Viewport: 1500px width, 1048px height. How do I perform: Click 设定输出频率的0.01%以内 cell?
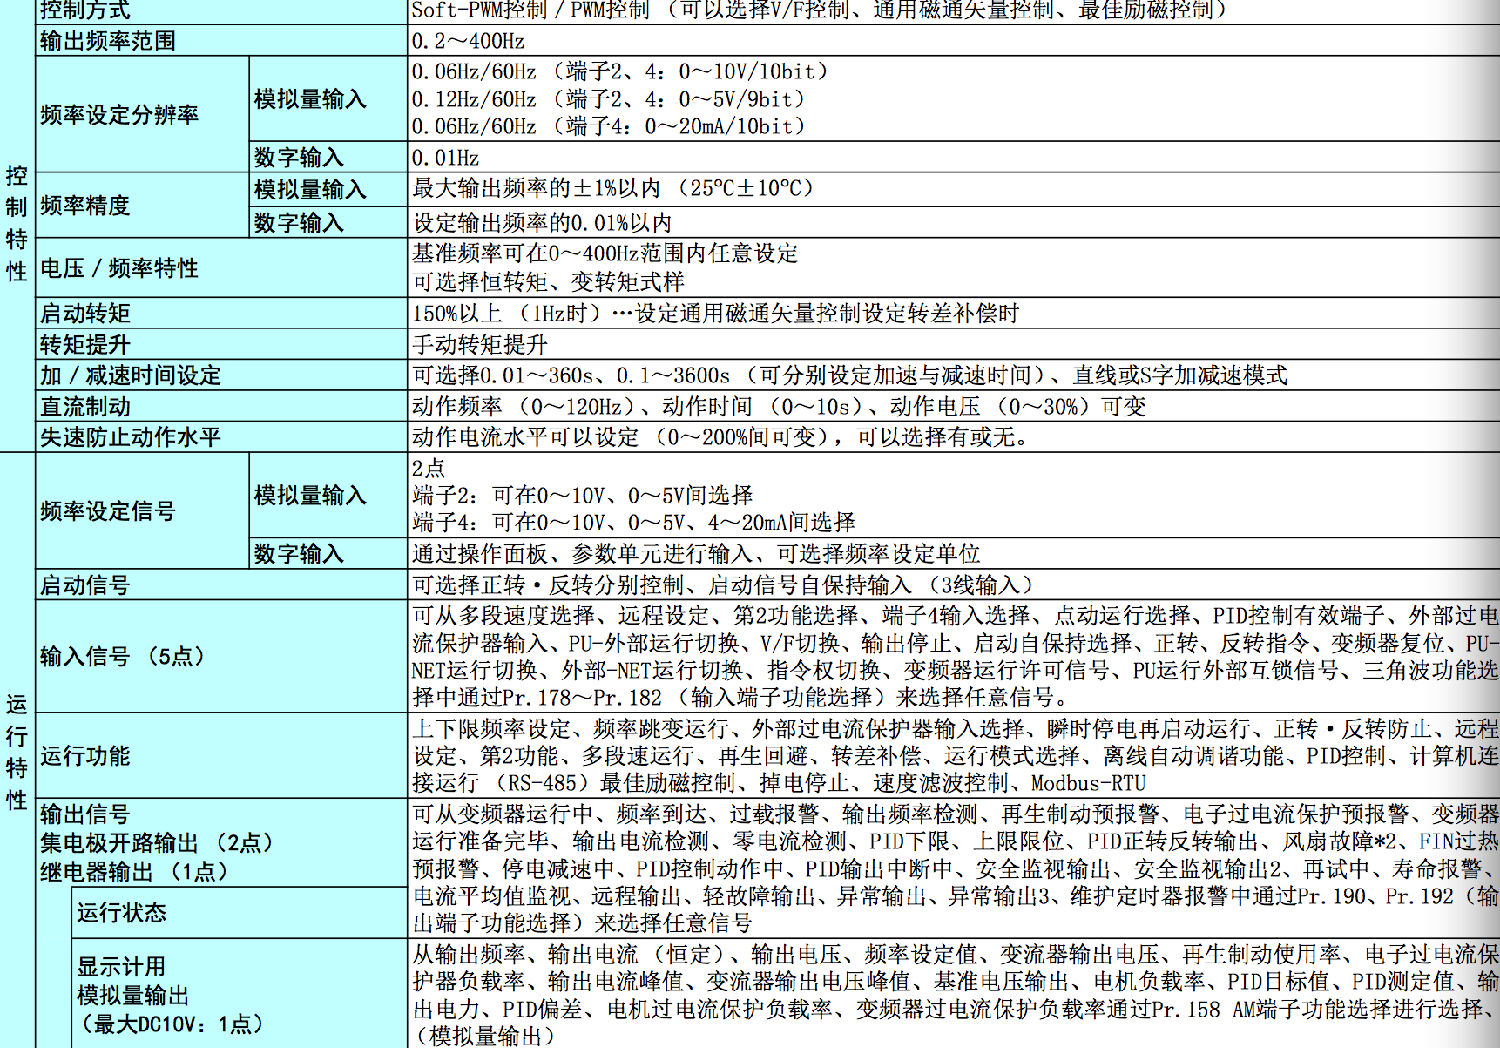954,222
